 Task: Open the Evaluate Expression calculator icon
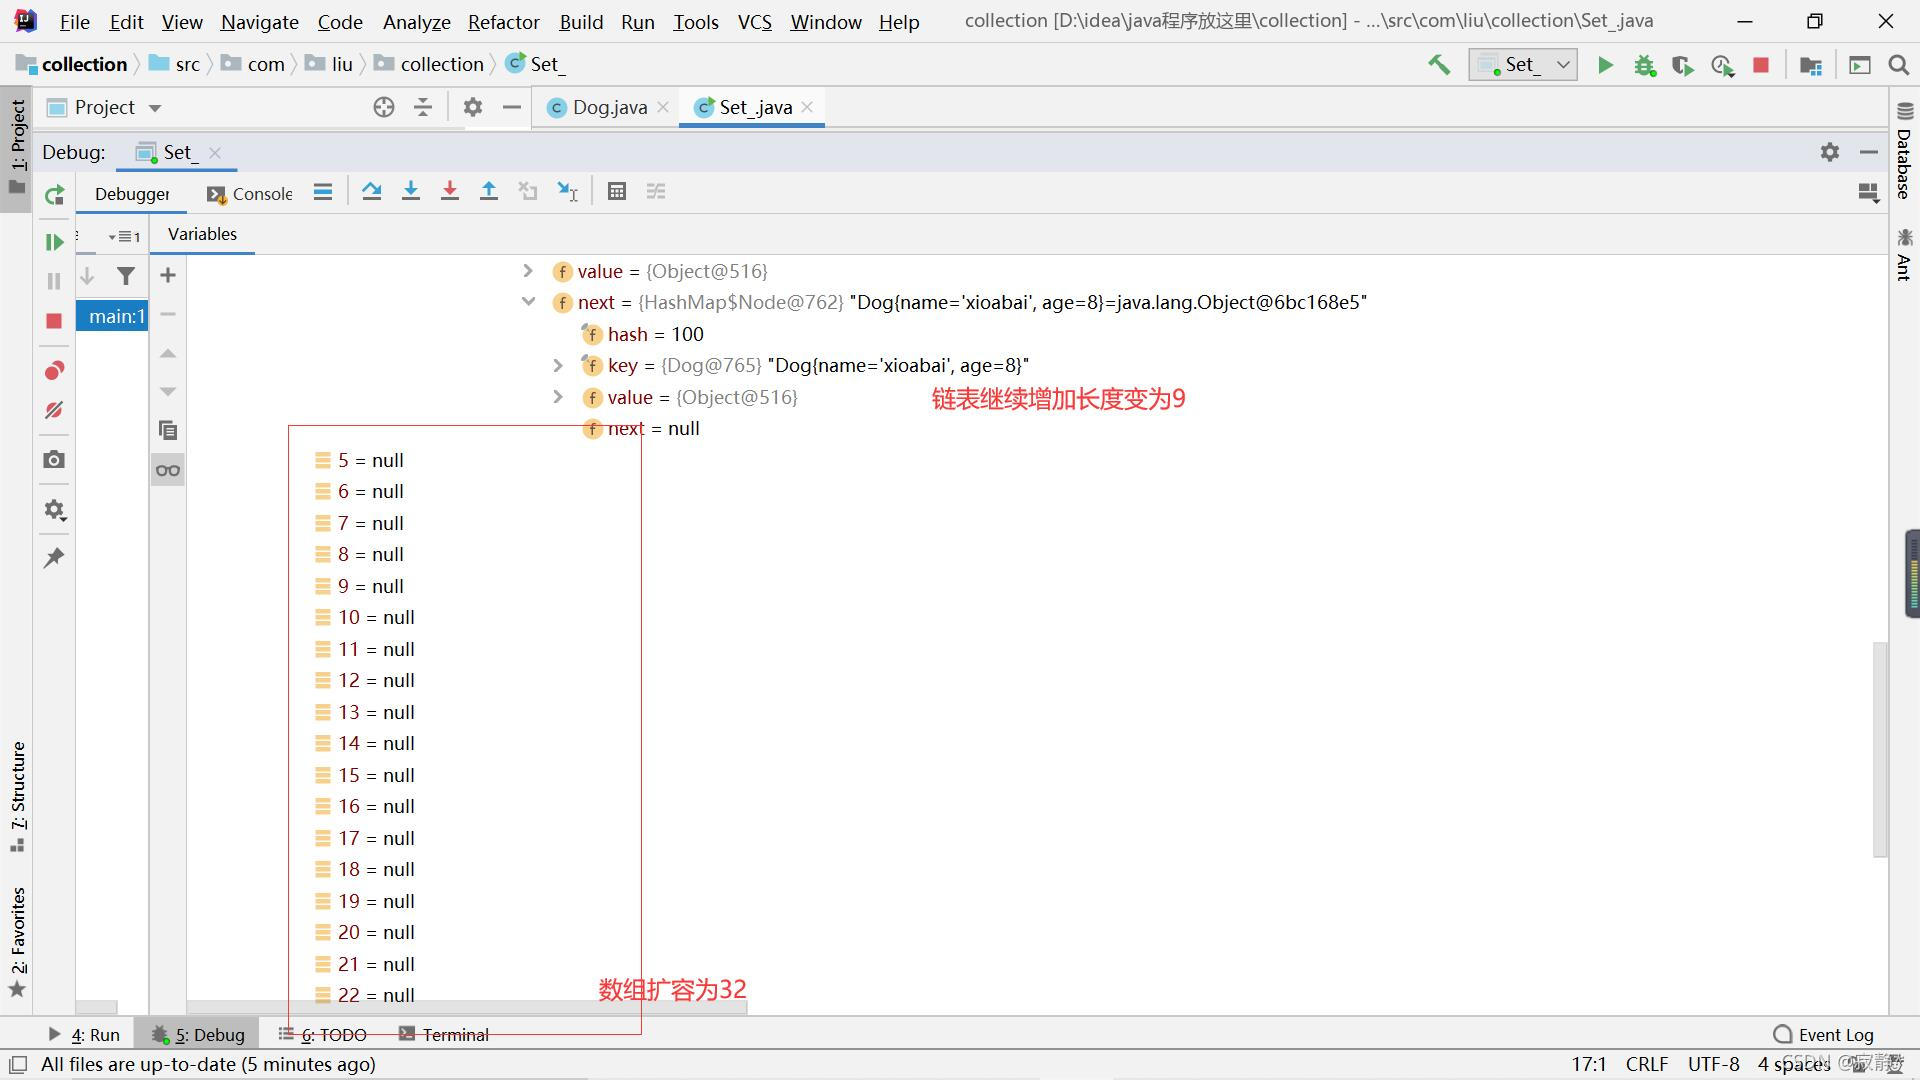pos(617,191)
